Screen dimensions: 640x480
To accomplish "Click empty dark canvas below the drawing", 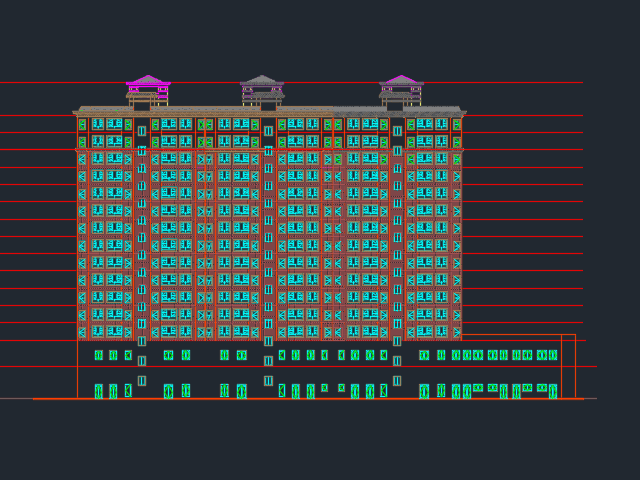I will 320,440.
